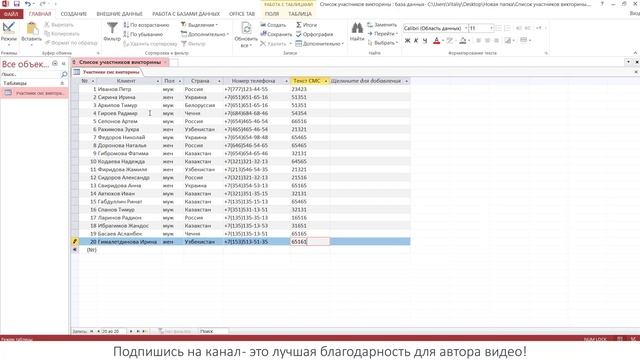This screenshot has height=360, width=640.
Task: Switch to the ТАБЛИЦА tab
Action: [300, 14]
